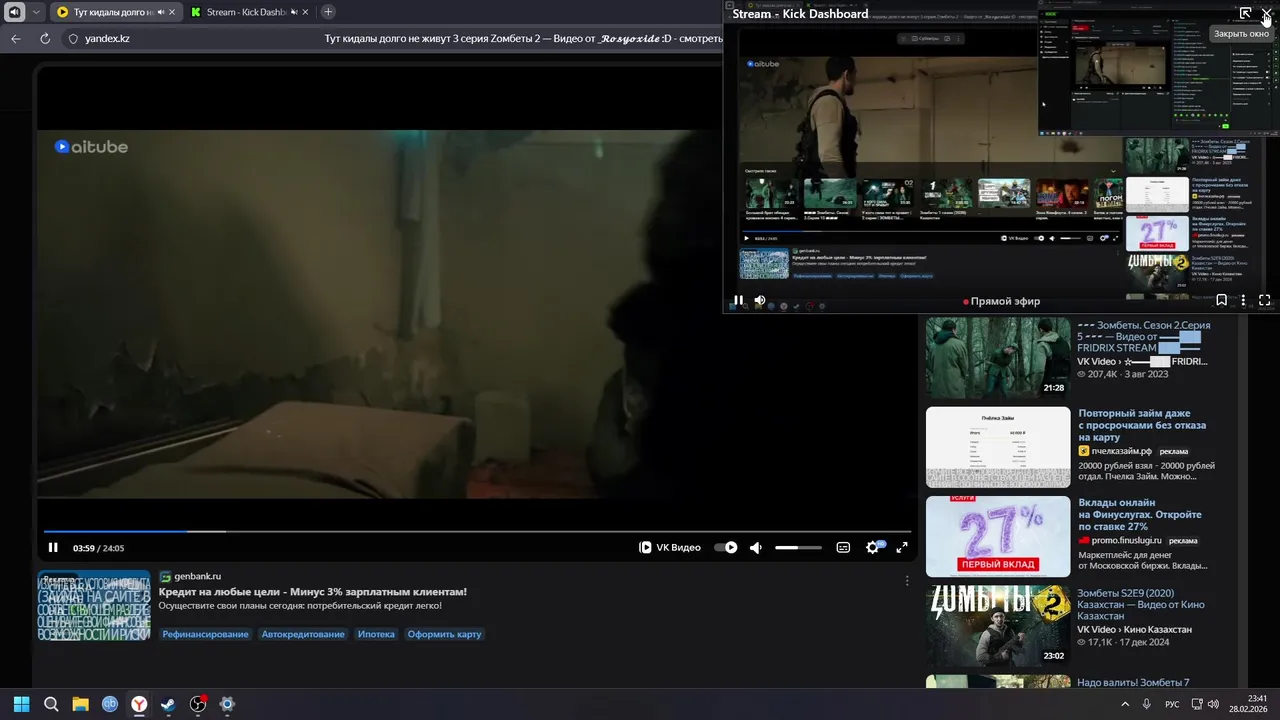Click 27% ПЕРВЫЙ ВКЛАД ad image

(x=998, y=536)
